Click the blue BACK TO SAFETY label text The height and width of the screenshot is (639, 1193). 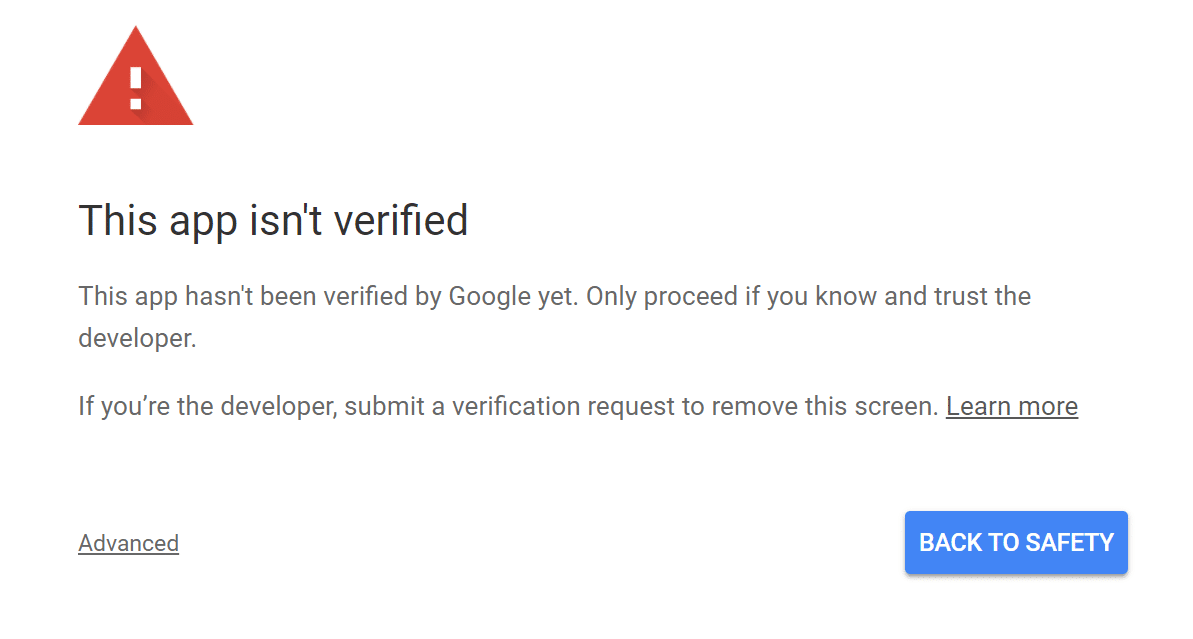(1015, 542)
